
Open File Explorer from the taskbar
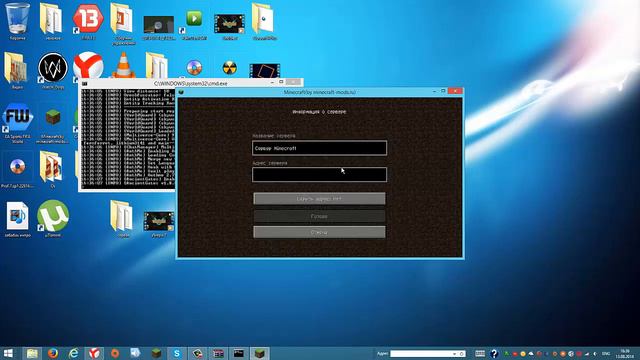point(32,353)
